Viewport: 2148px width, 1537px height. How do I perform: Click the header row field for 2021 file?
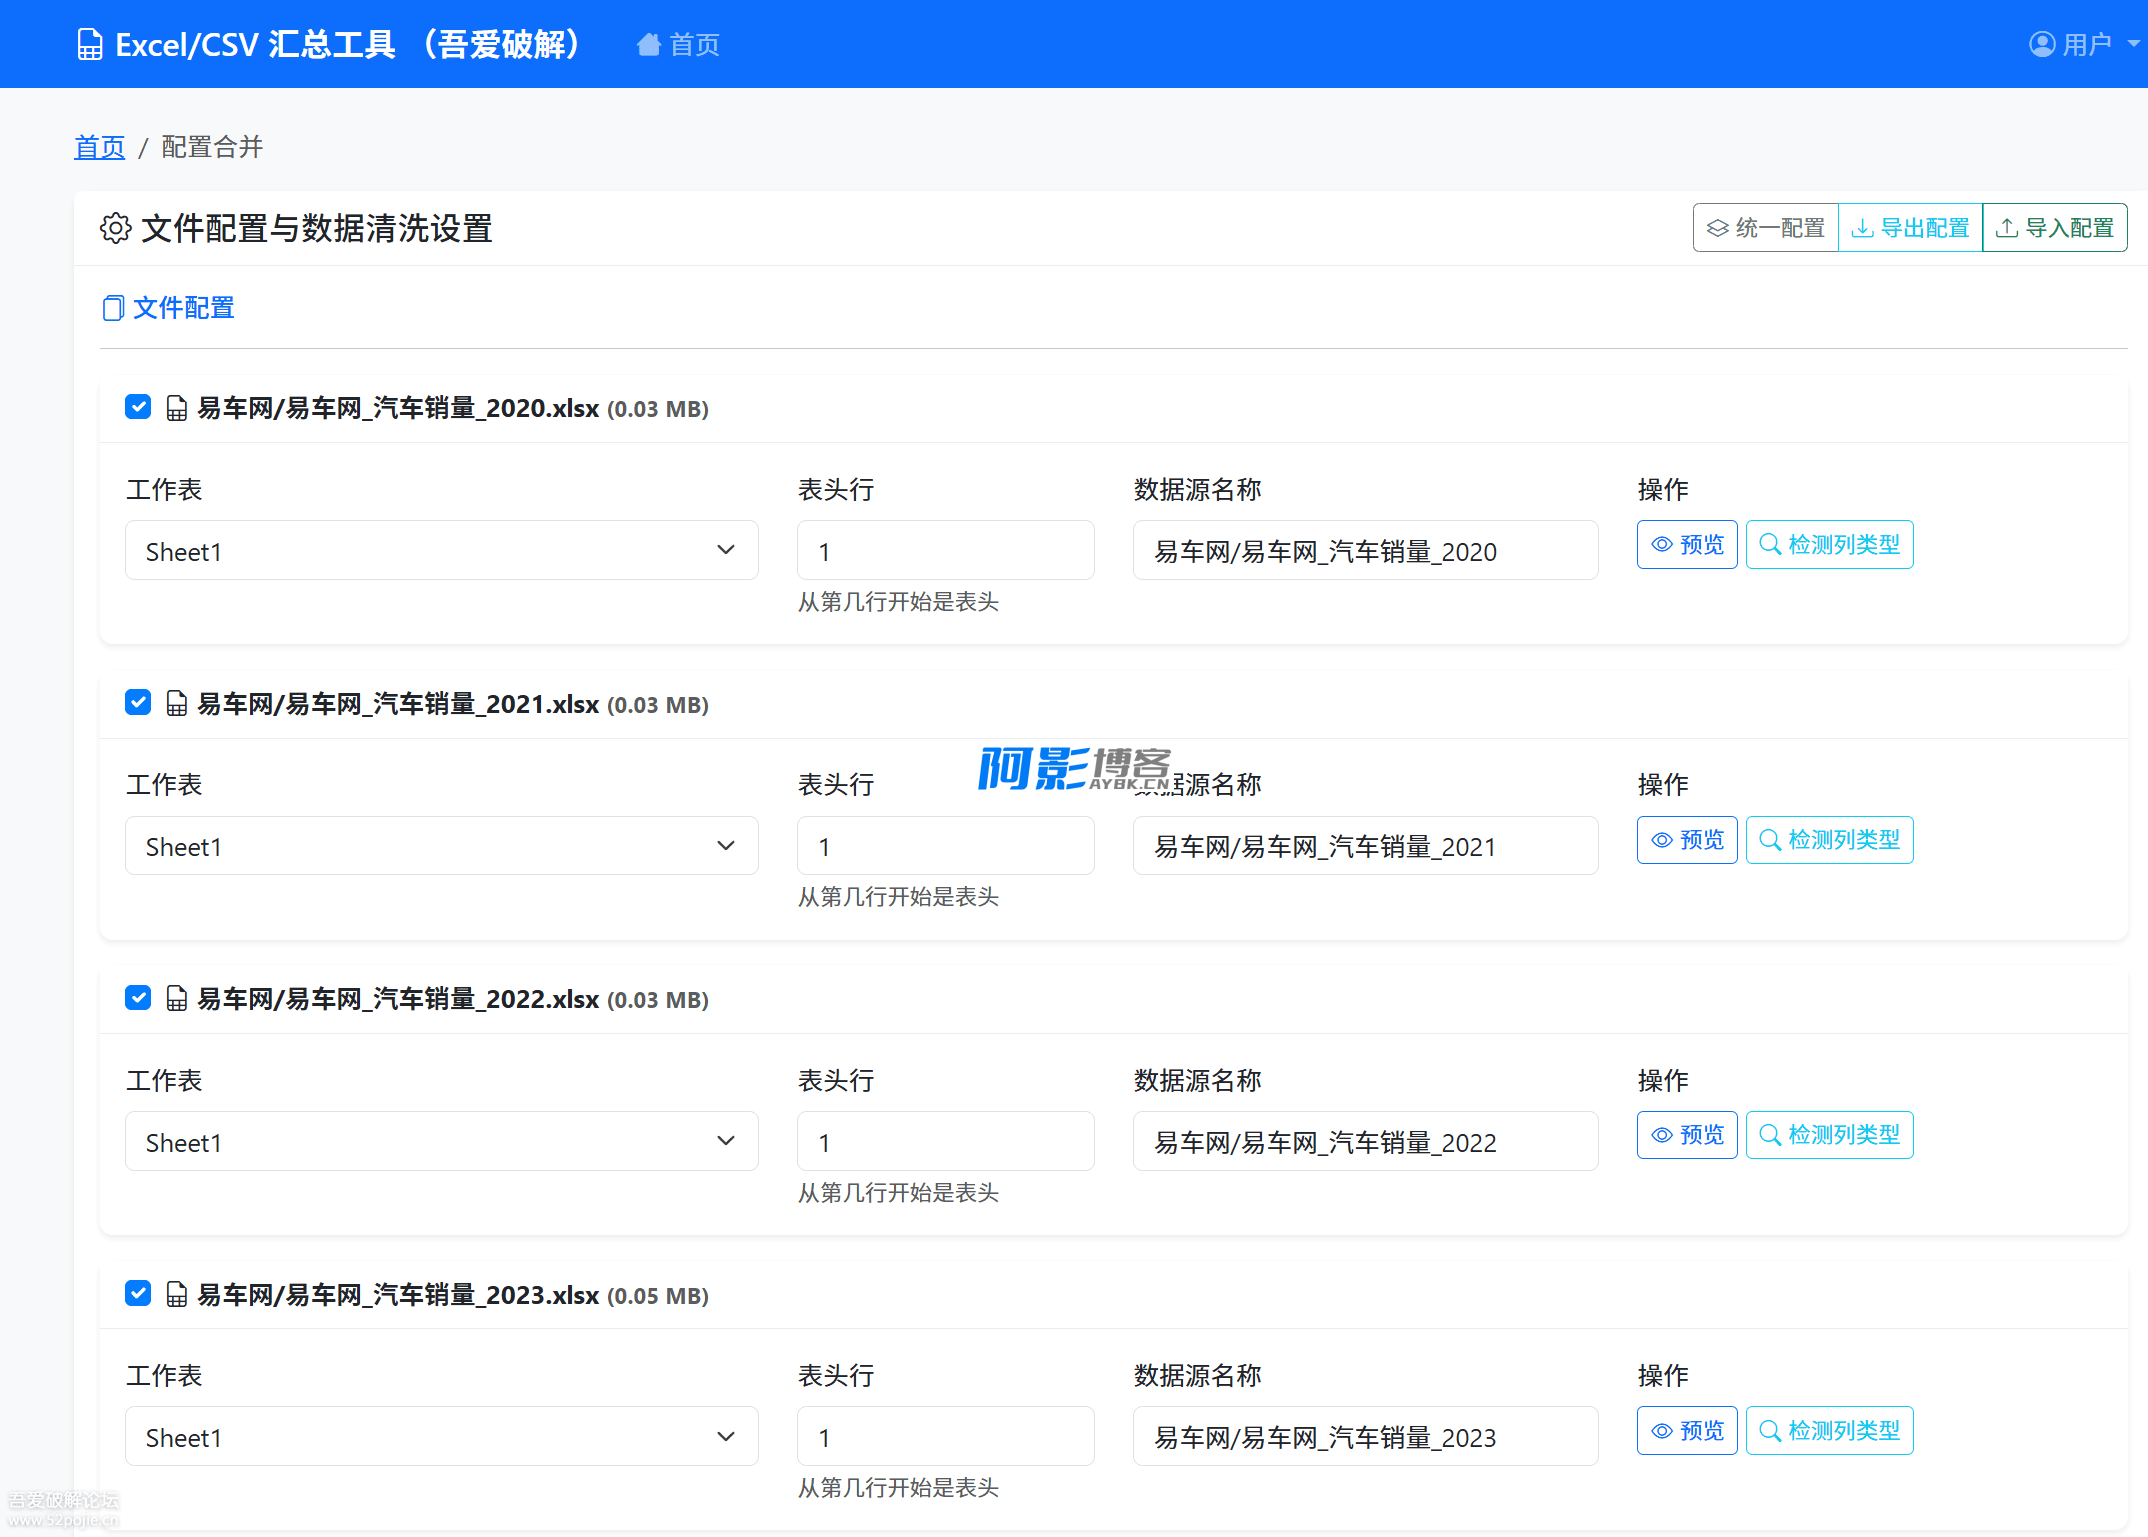click(945, 846)
